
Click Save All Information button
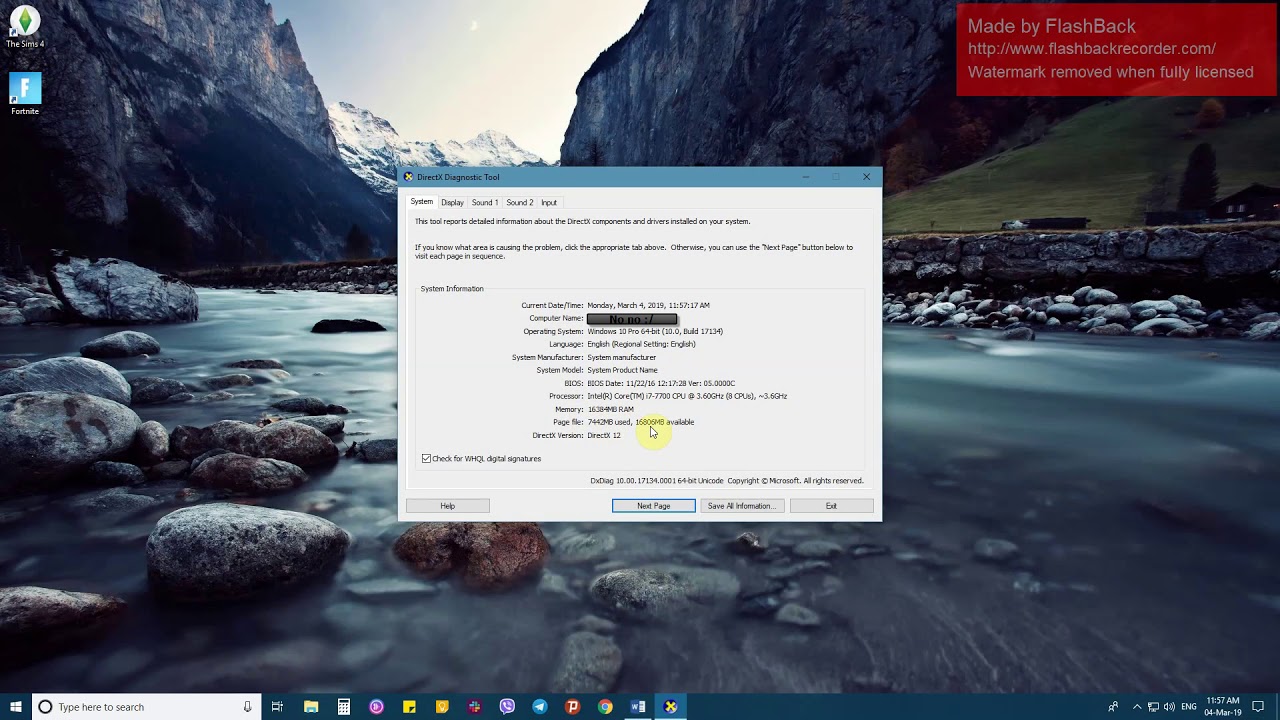pos(741,506)
